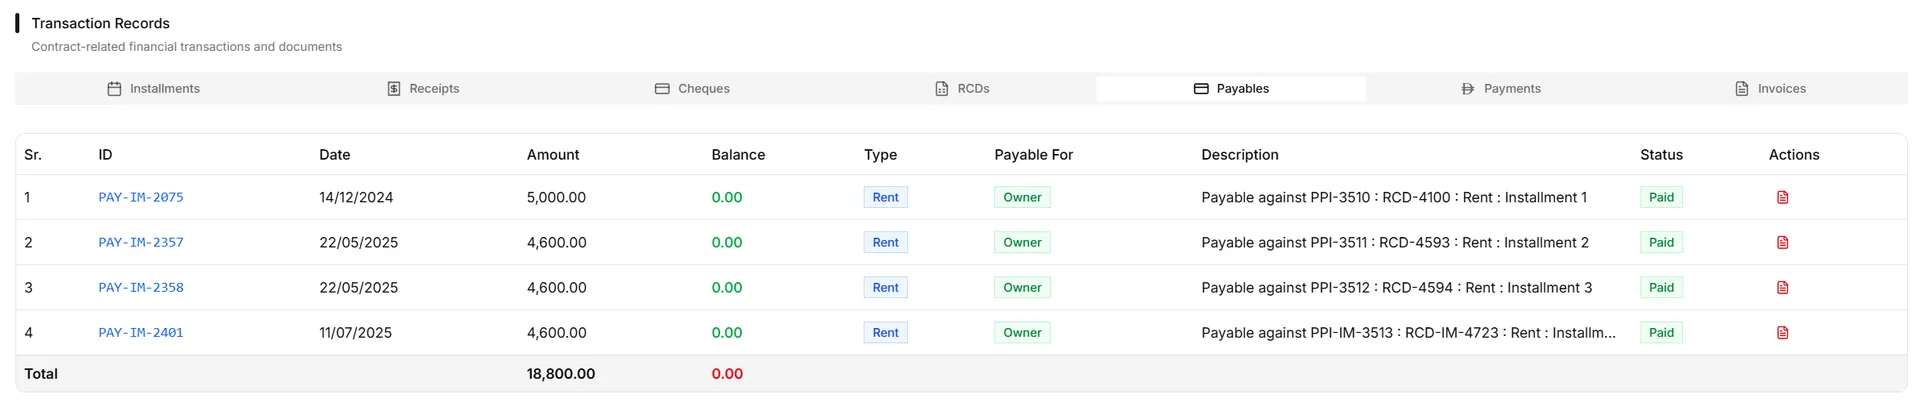Open payable link PAY-IM-2075
This screenshot has width=1920, height=403.
click(141, 197)
